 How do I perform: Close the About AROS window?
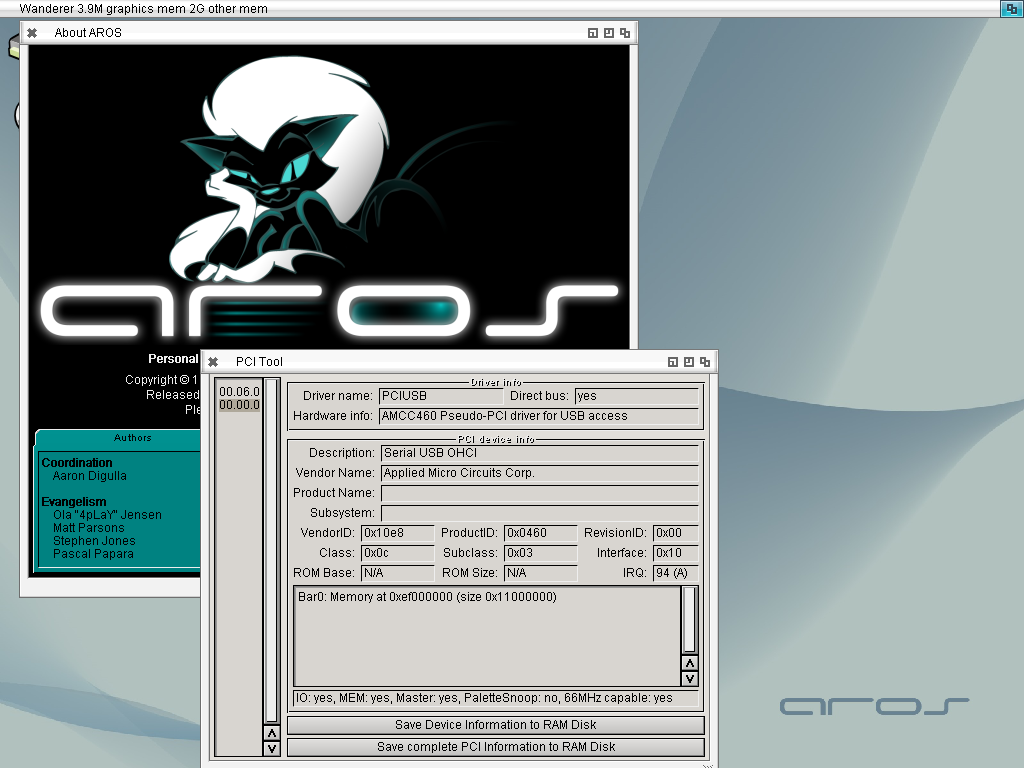coord(32,33)
